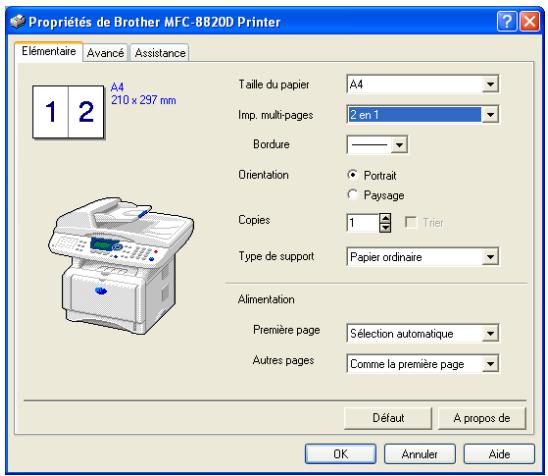This screenshot has height=476, width=548.
Task: Open the Avancé tab
Action: click(105, 53)
